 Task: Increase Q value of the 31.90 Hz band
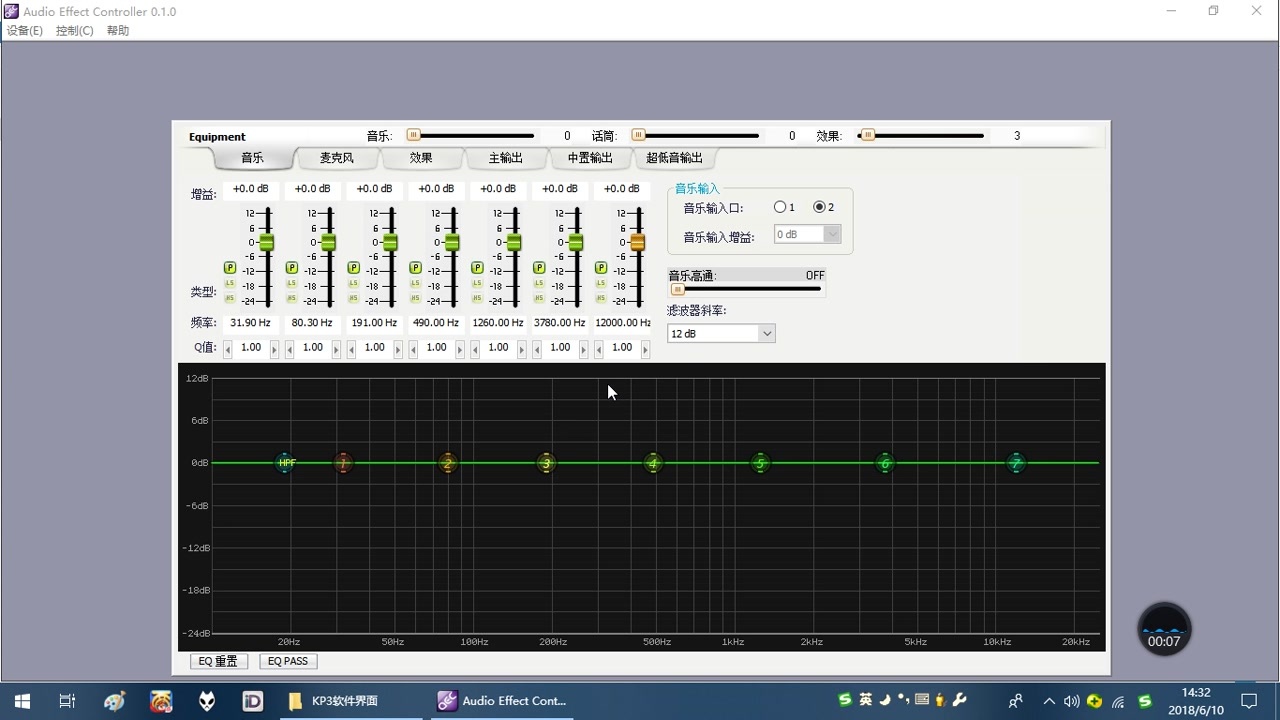tap(275, 349)
